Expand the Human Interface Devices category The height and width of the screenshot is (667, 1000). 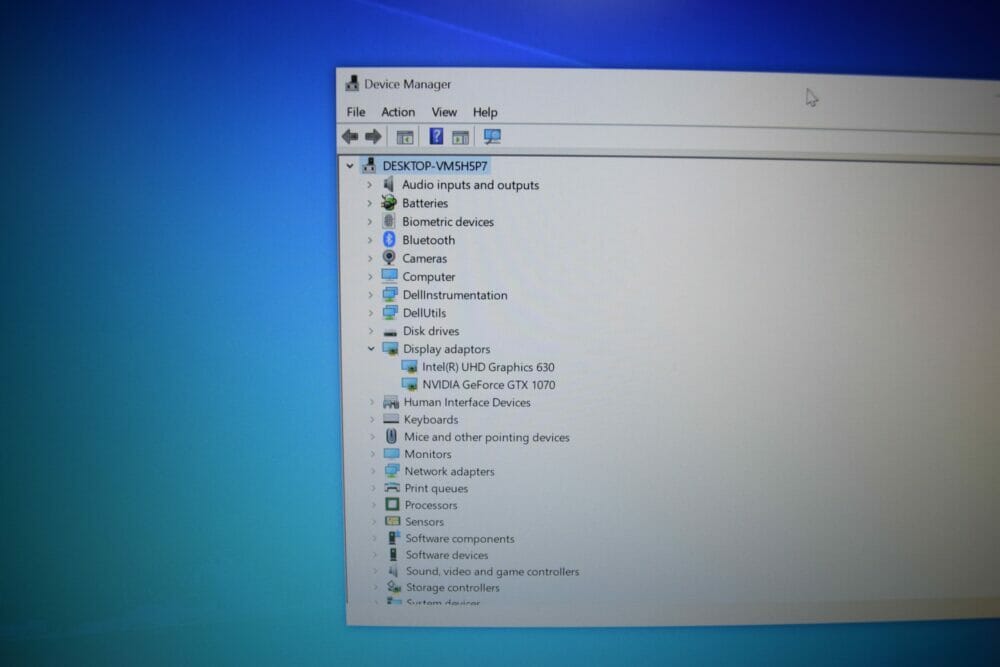coord(372,402)
